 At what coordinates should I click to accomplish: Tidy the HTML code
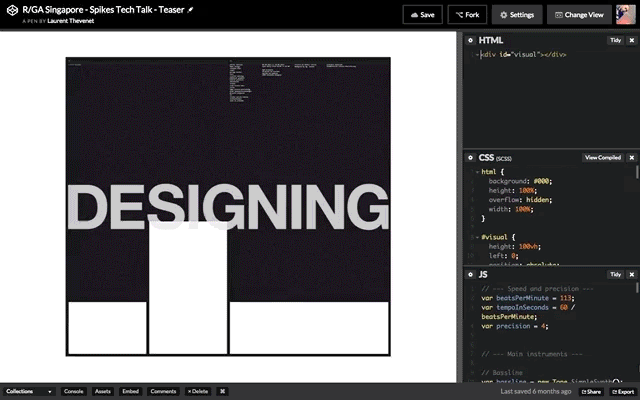[x=616, y=40]
